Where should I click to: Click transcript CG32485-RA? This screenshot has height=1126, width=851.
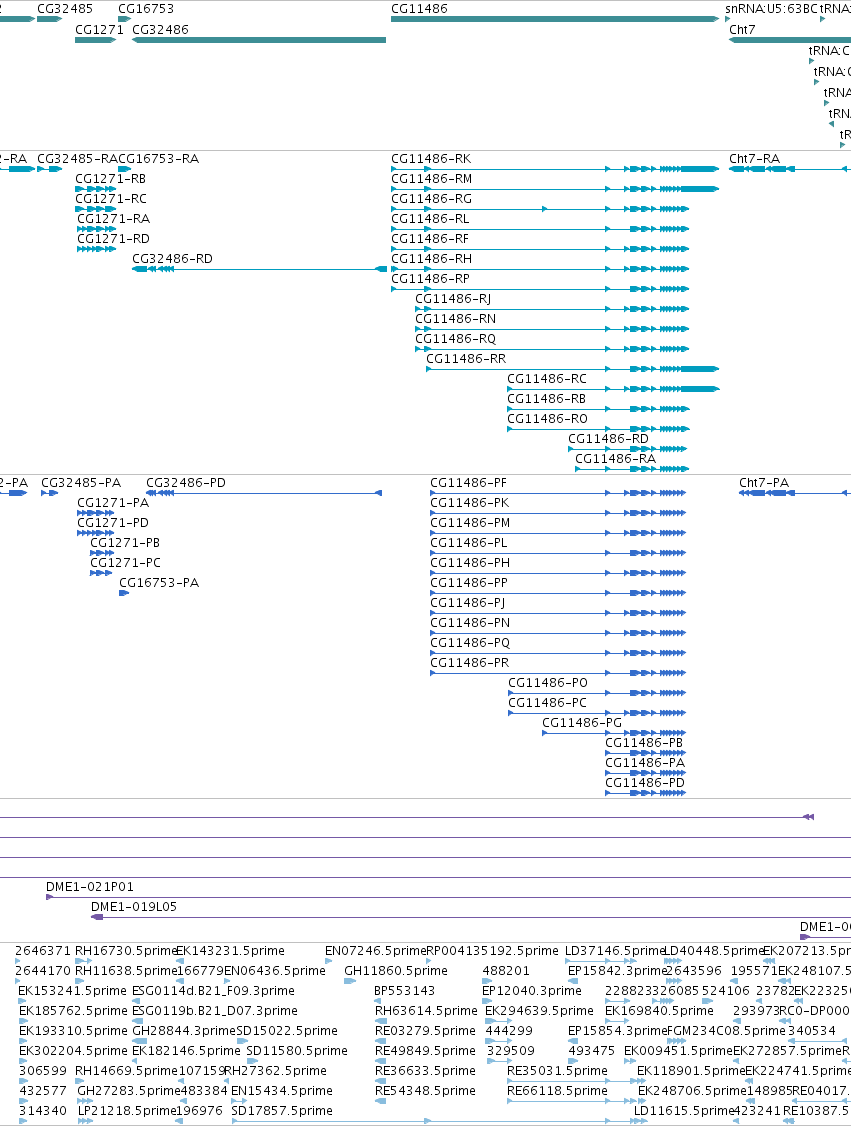pyautogui.click(x=78, y=159)
